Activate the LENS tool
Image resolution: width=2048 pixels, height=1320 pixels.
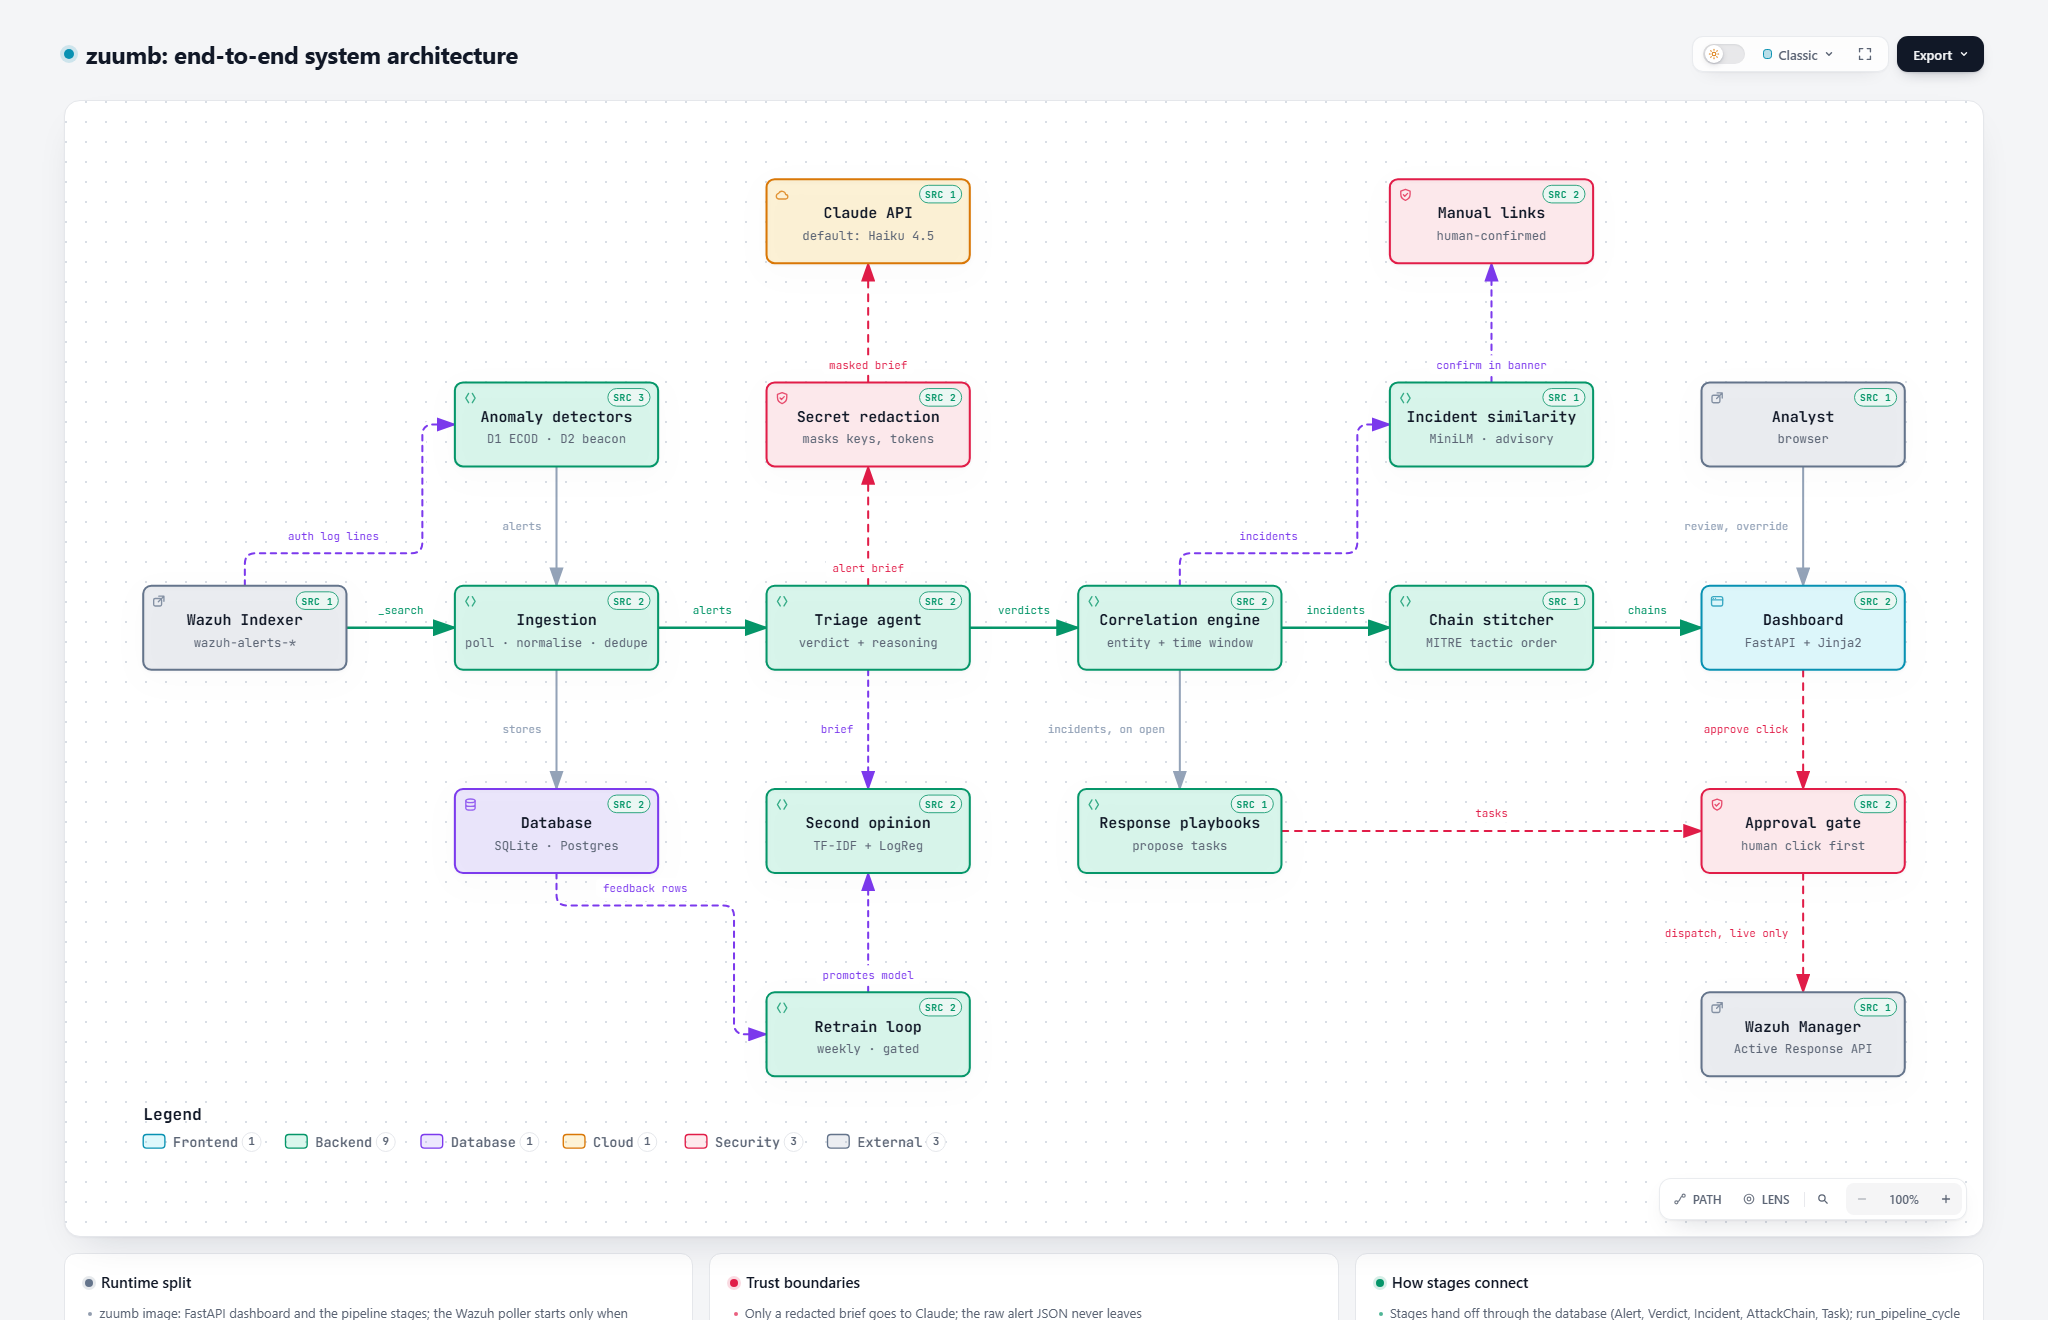[1767, 1199]
